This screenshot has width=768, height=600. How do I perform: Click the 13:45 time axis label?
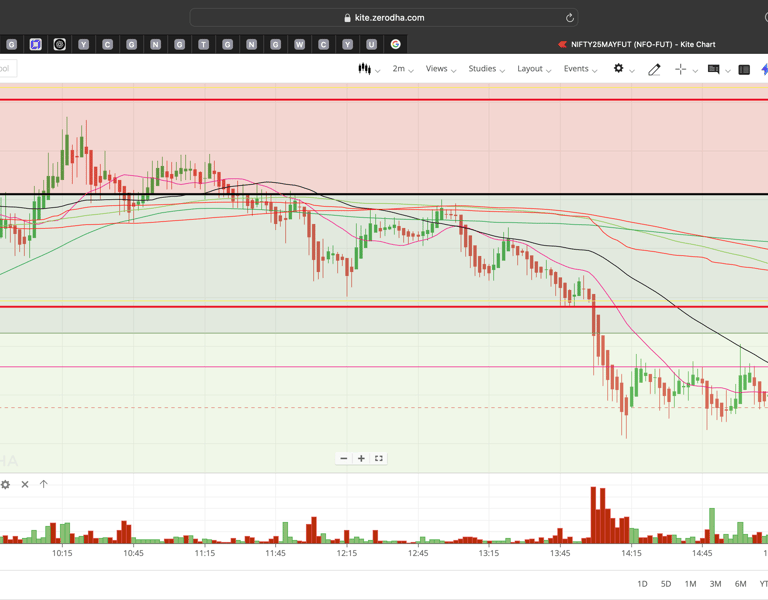(x=560, y=553)
